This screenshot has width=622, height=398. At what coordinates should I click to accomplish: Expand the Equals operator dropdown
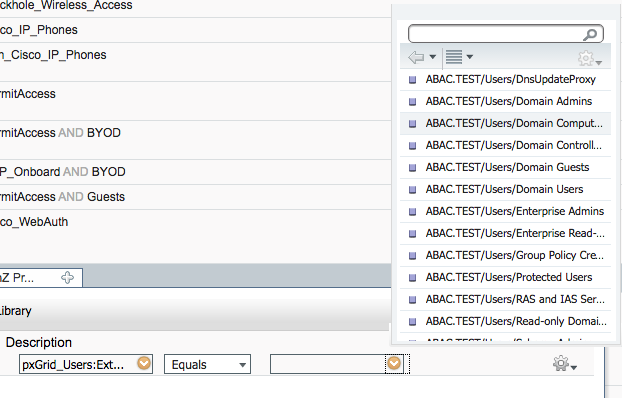click(207, 364)
